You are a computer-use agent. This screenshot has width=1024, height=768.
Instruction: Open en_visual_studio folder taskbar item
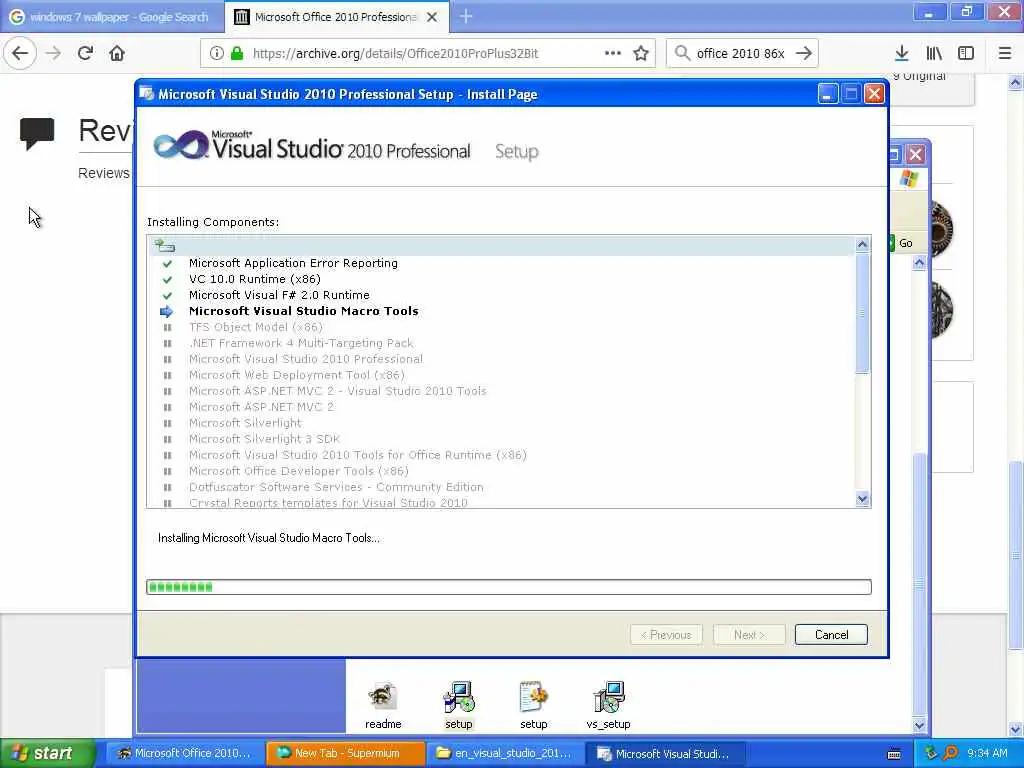(505, 753)
